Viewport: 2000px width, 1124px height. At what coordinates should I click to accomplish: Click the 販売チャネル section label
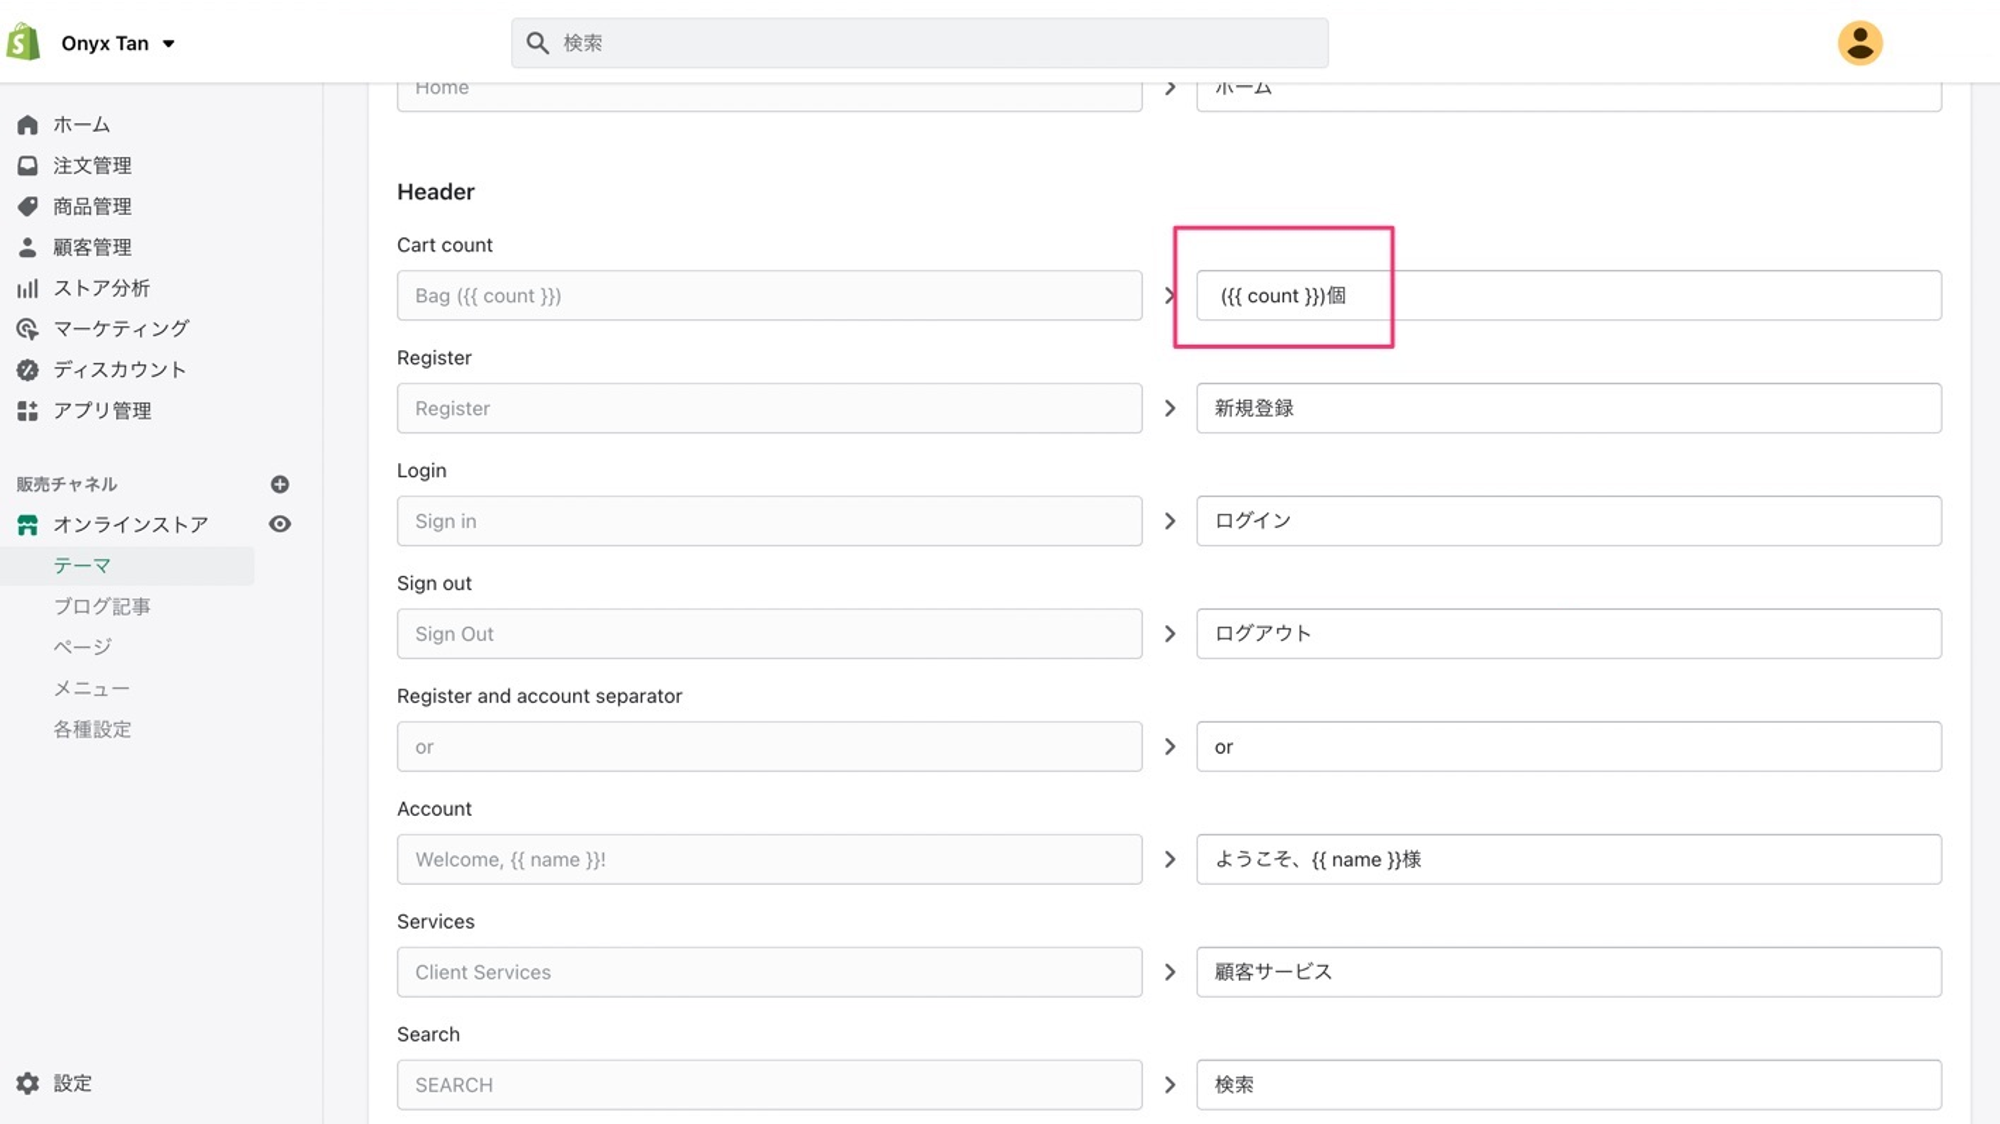pyautogui.click(x=66, y=484)
